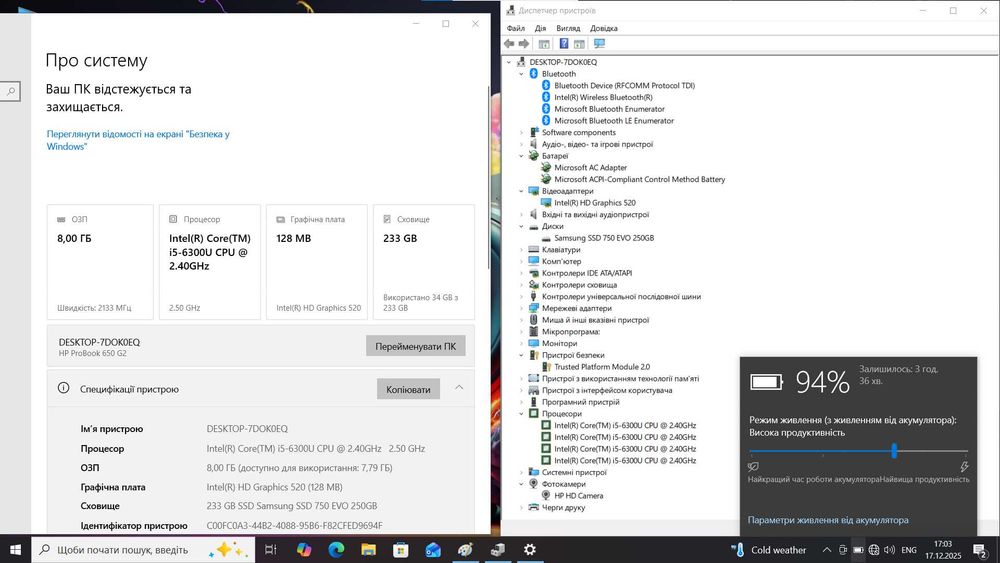1000x563 pixels.
Task: Click the Bluetooth category icon in device tree
Action: (x=534, y=74)
